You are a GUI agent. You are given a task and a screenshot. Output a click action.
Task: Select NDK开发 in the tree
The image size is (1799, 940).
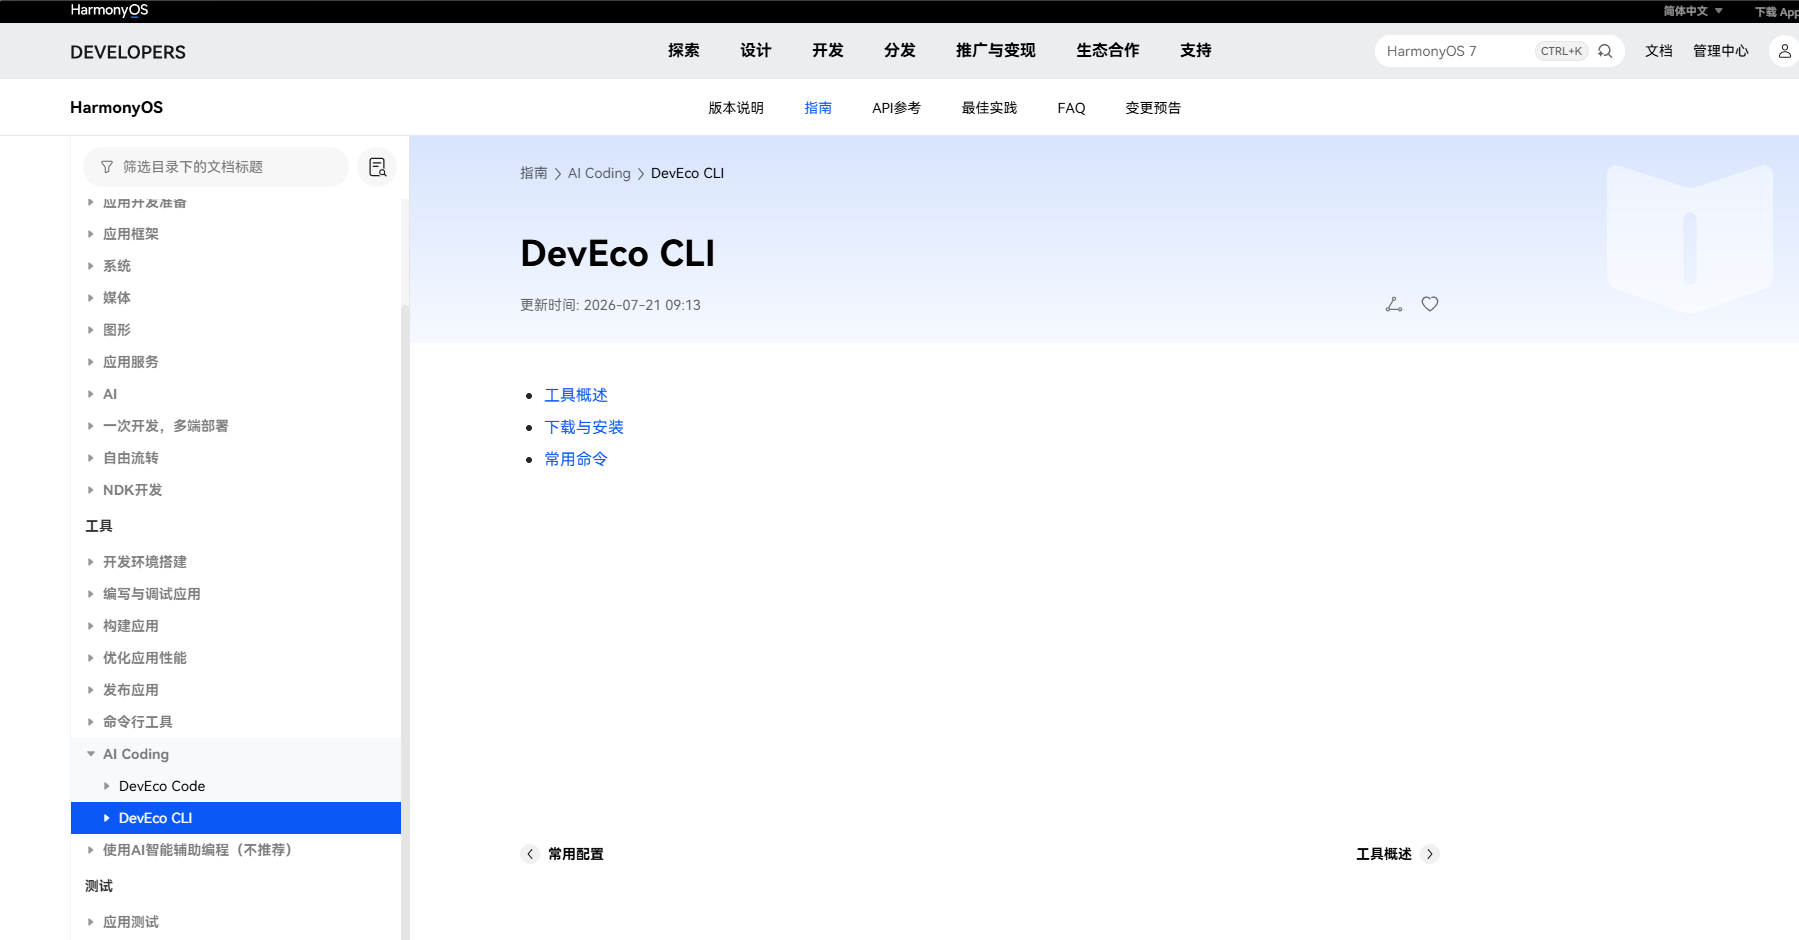(132, 490)
